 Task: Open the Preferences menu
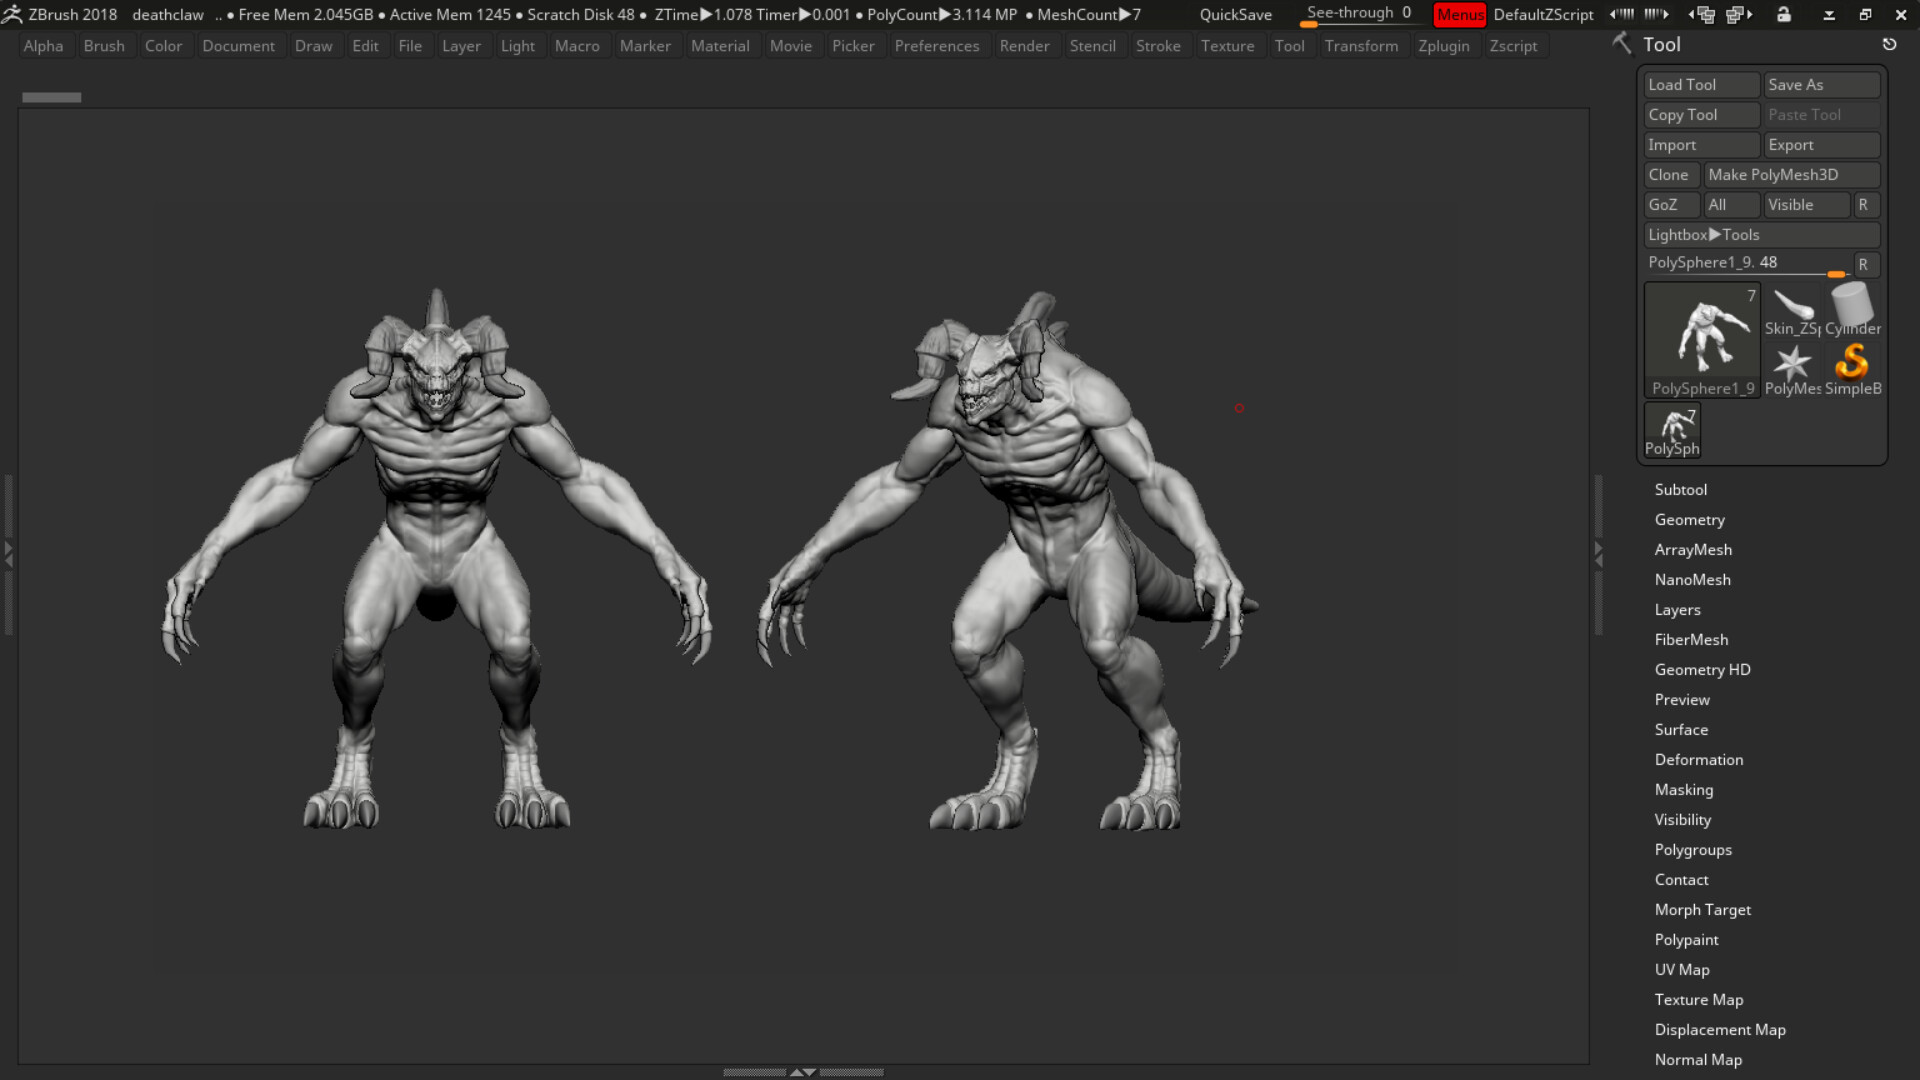pyautogui.click(x=936, y=46)
